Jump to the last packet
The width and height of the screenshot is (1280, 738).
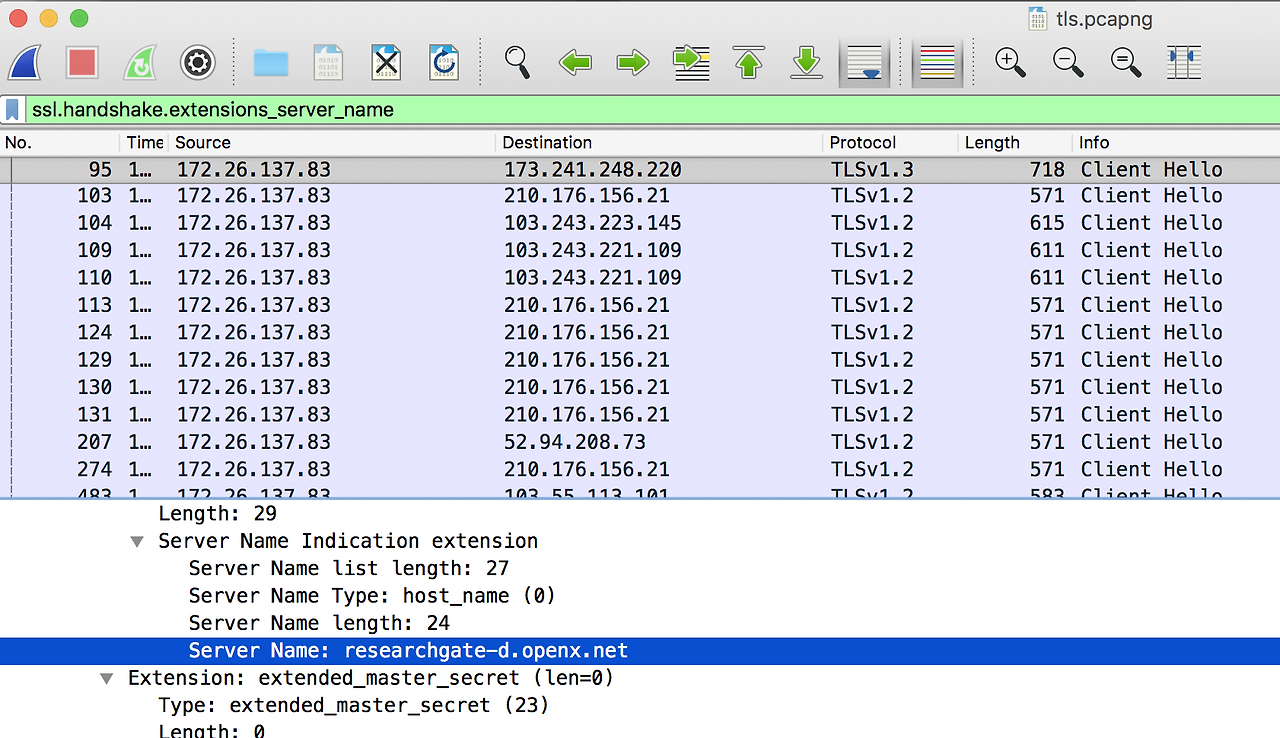tap(807, 63)
